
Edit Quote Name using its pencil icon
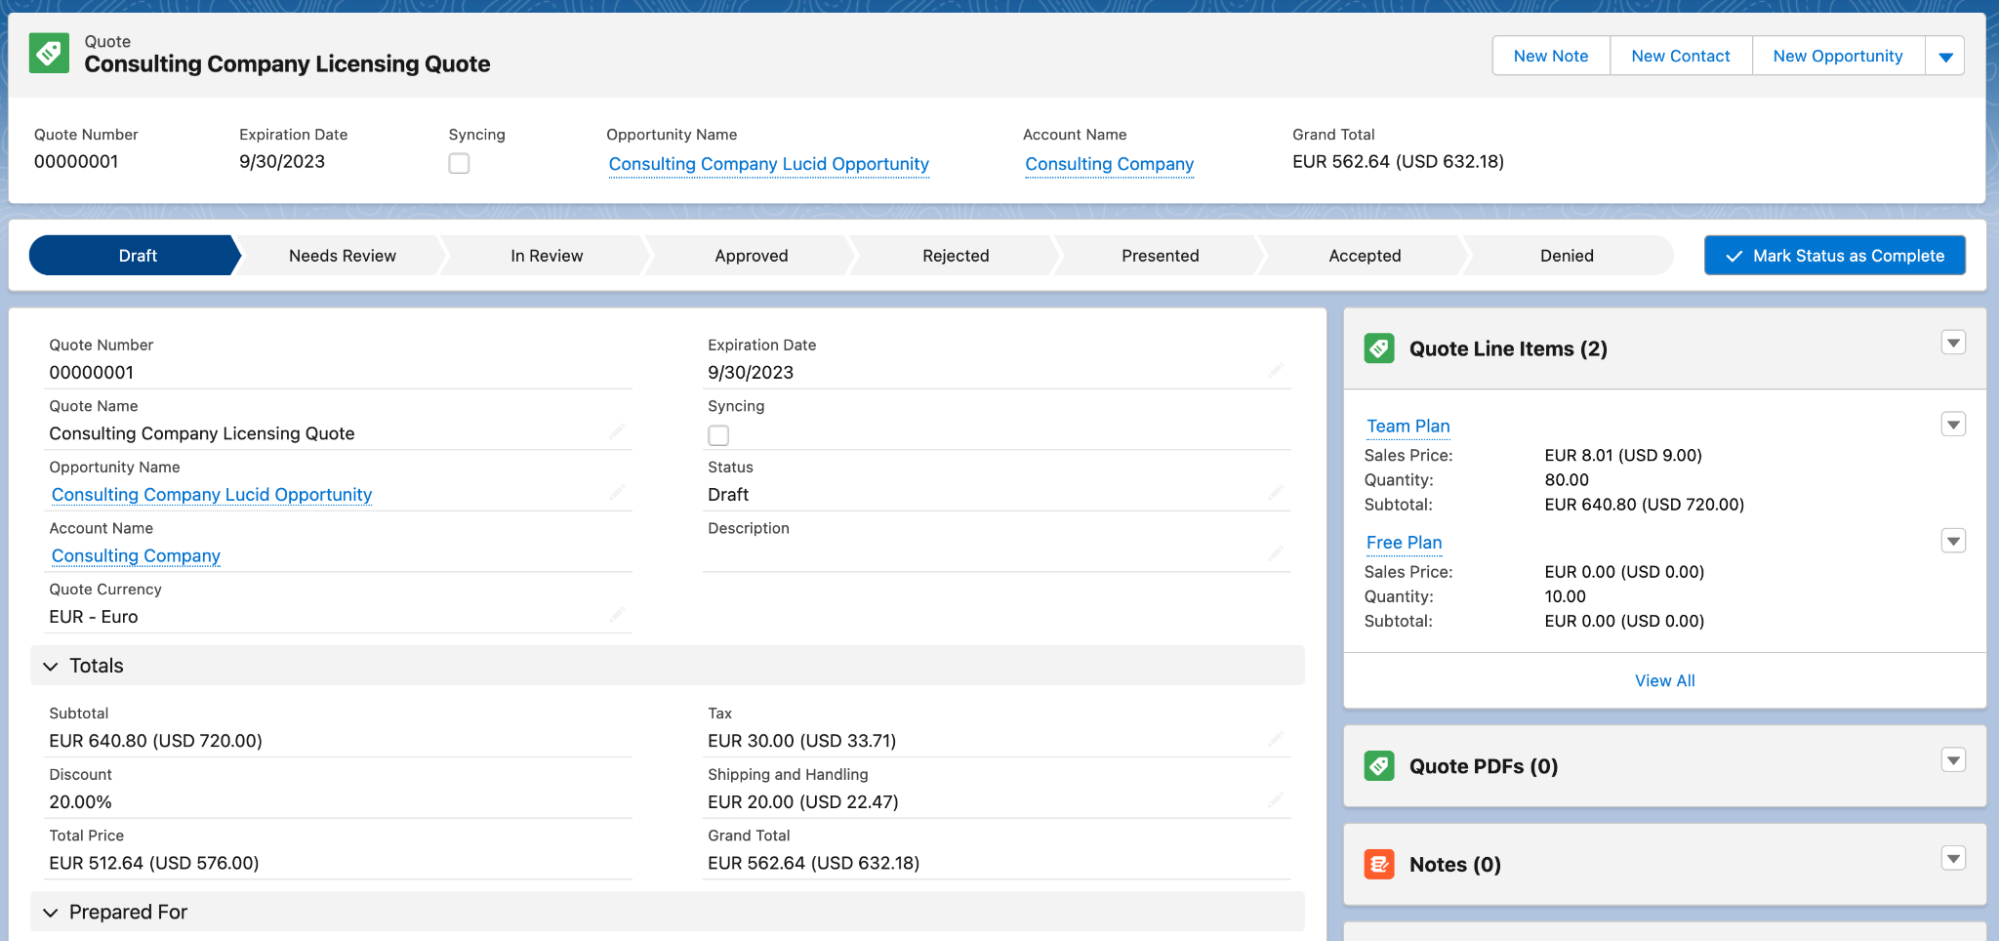click(x=617, y=432)
